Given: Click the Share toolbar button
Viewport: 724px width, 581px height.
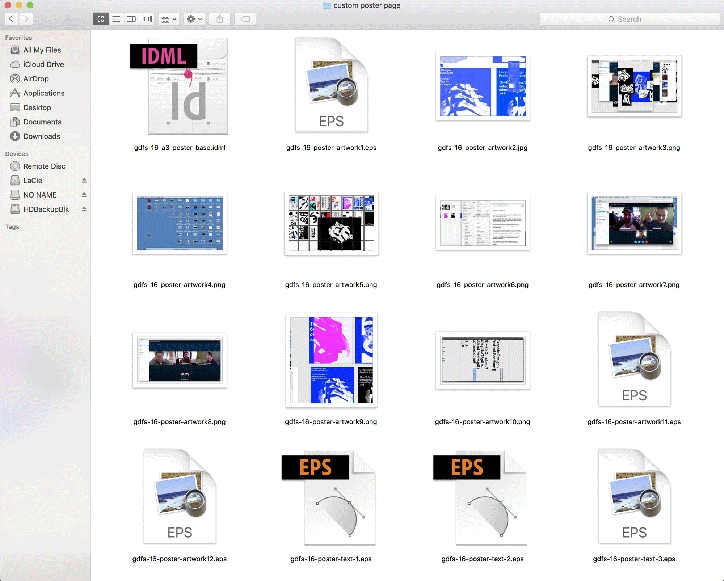Looking at the screenshot, I should (x=220, y=19).
